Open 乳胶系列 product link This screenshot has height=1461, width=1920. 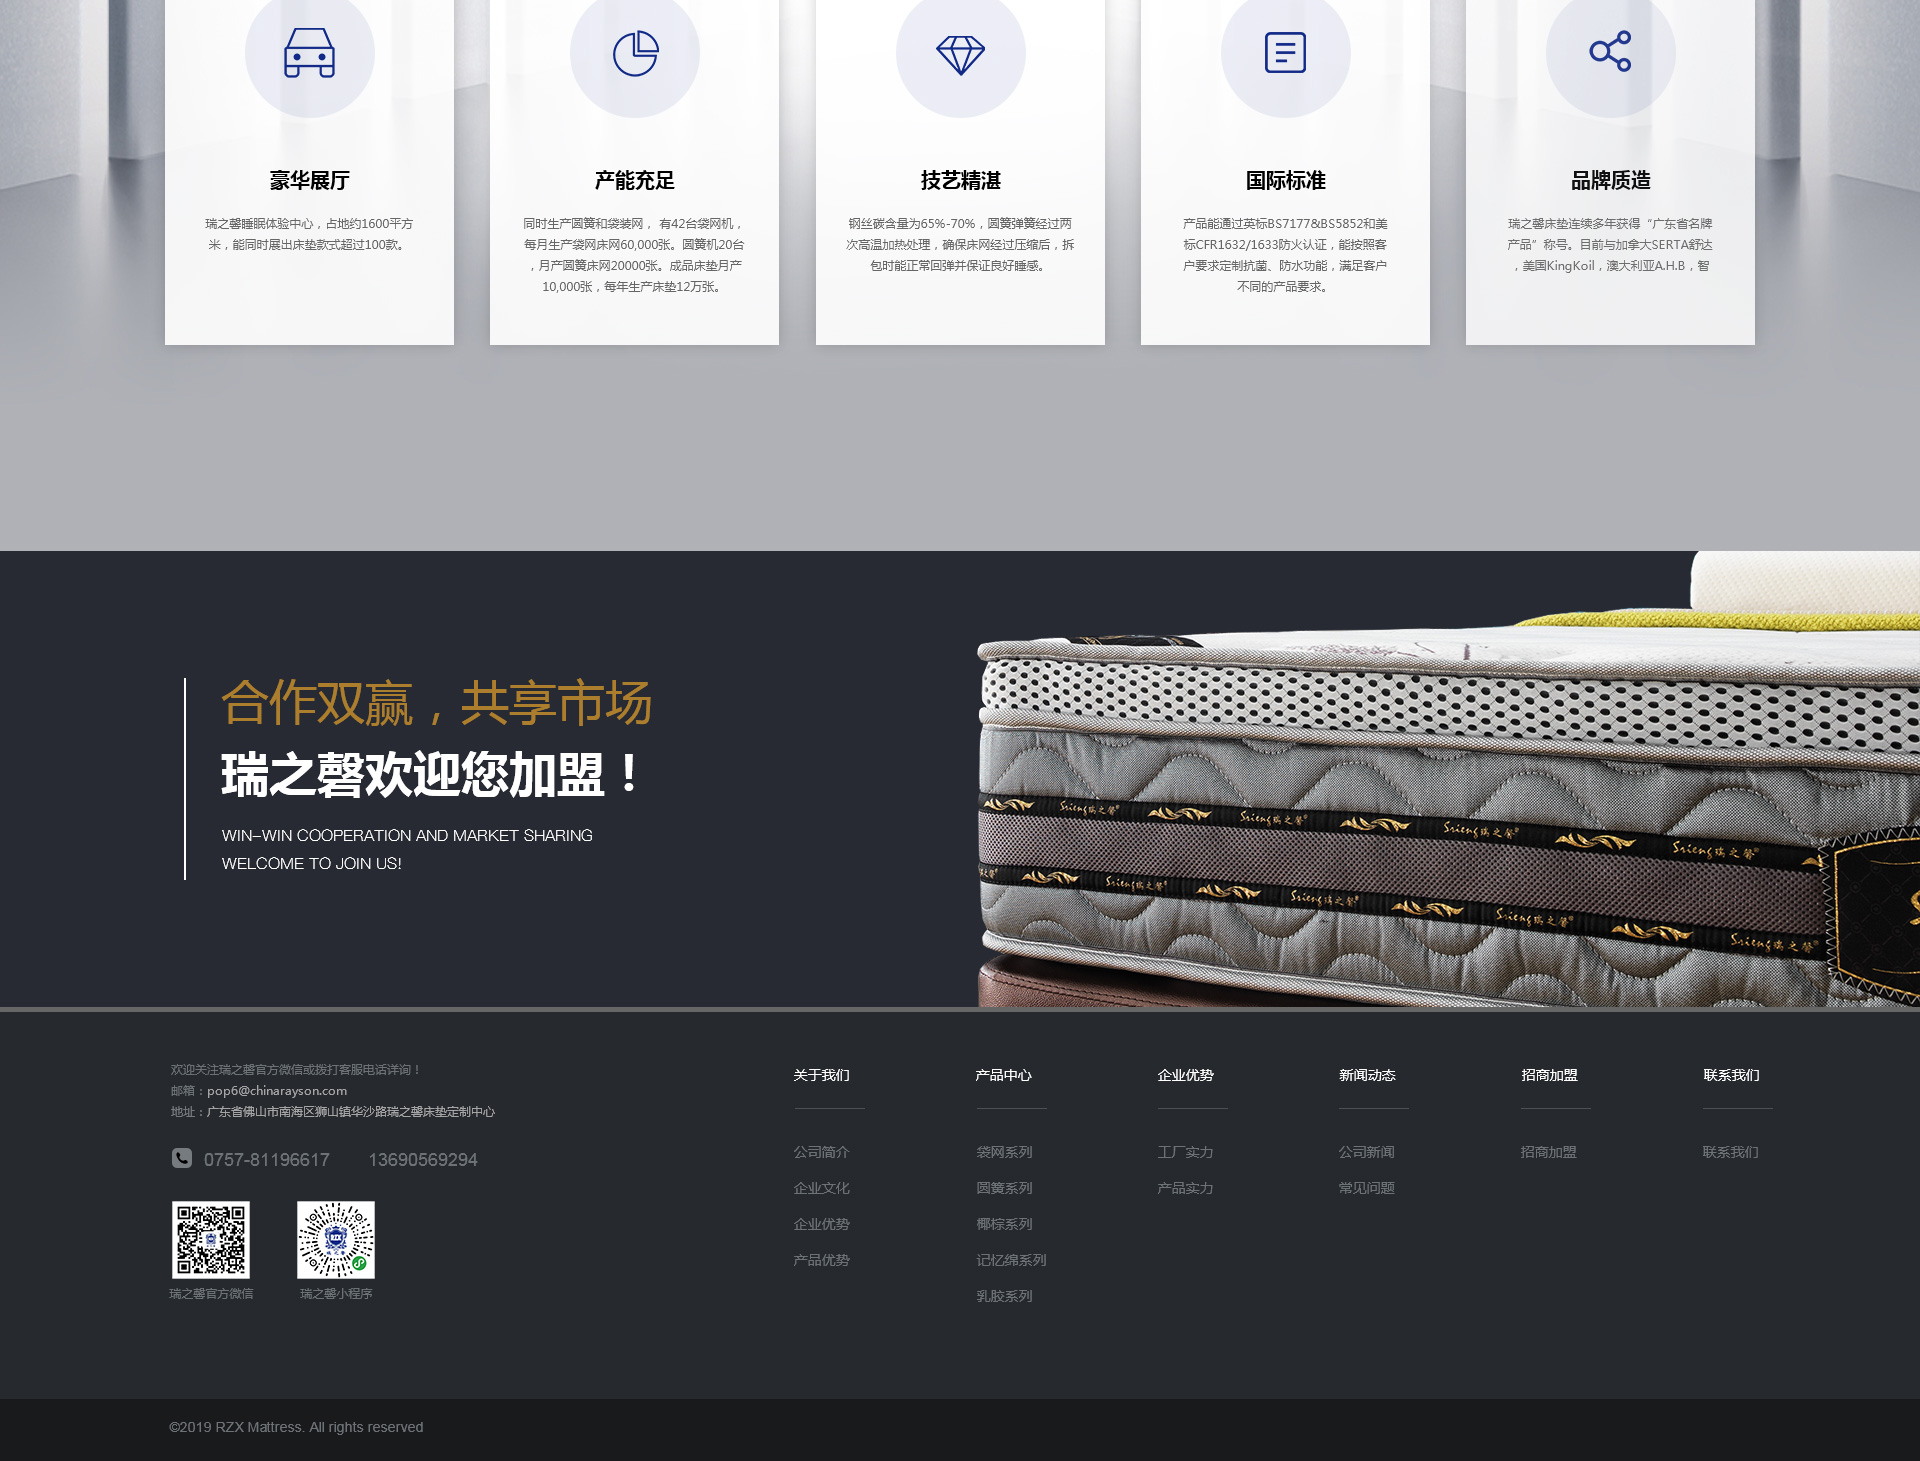click(x=1004, y=1296)
